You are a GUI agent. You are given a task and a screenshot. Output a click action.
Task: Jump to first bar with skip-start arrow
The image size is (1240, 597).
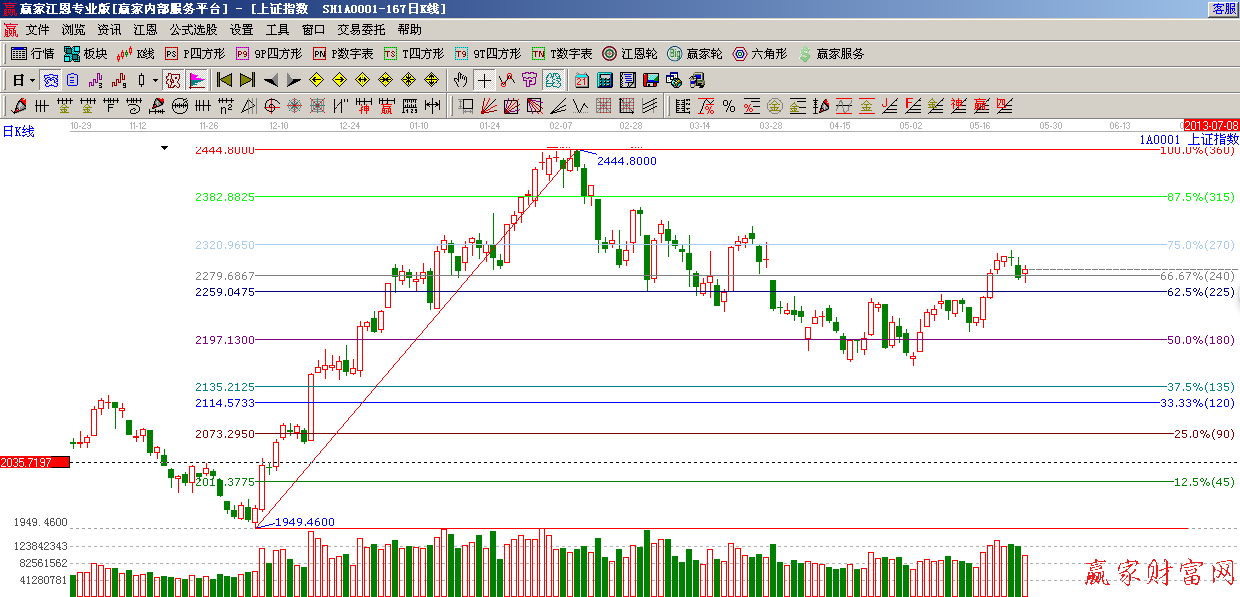pos(225,80)
